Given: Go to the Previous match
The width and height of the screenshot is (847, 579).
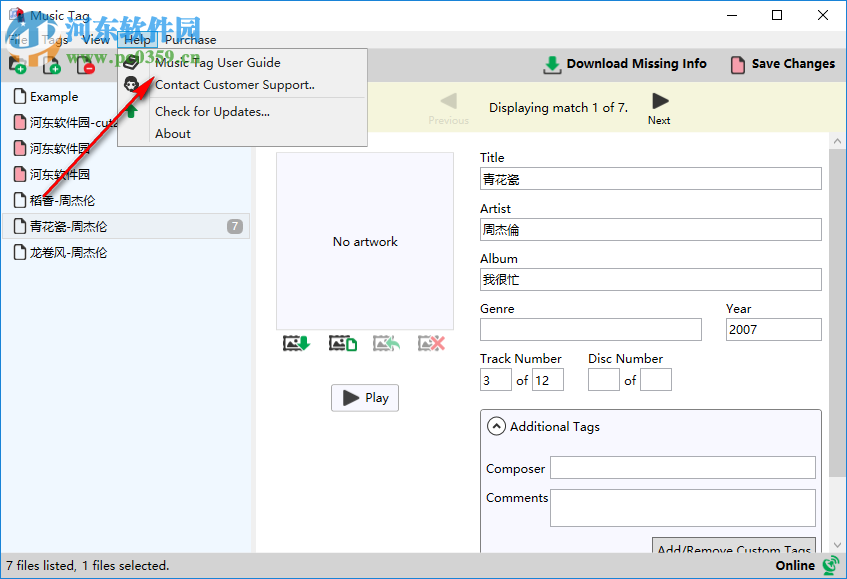Looking at the screenshot, I should coord(448,109).
